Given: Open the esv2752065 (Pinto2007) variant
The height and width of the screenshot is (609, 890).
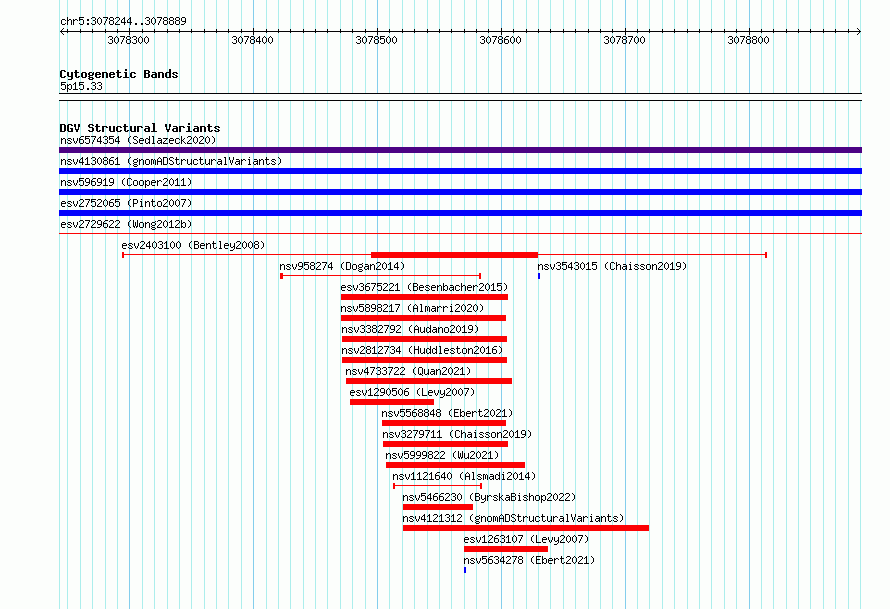Looking at the screenshot, I should 126,203.
